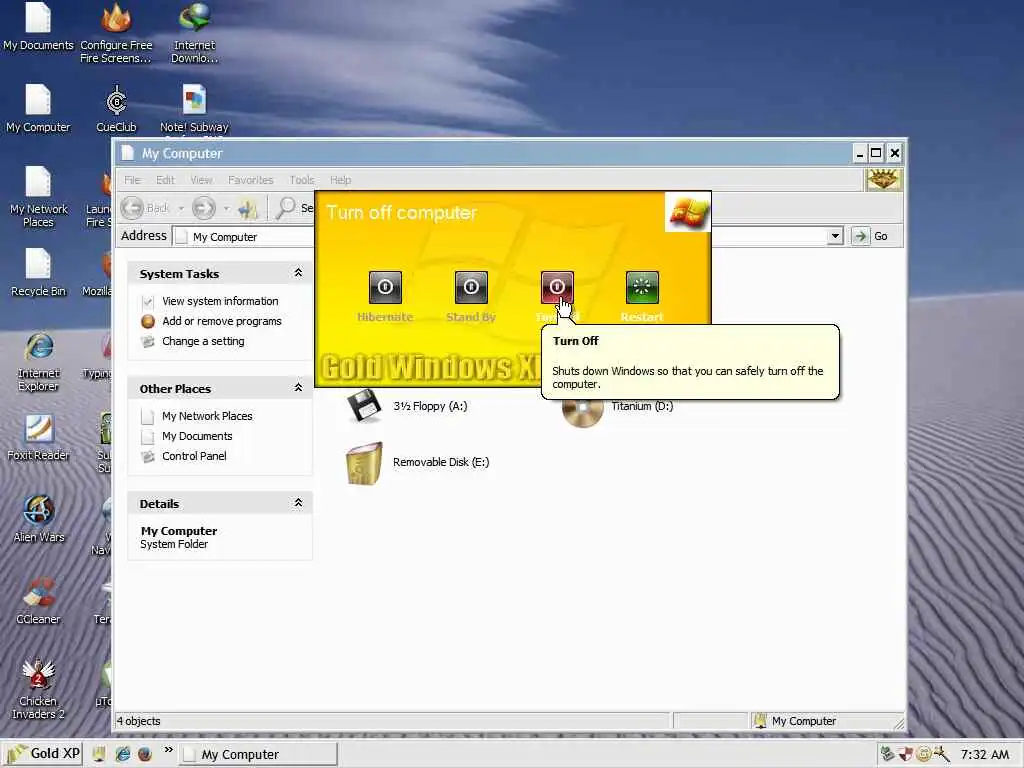Click the red shield tray icon
This screenshot has height=768, width=1024.
point(905,754)
